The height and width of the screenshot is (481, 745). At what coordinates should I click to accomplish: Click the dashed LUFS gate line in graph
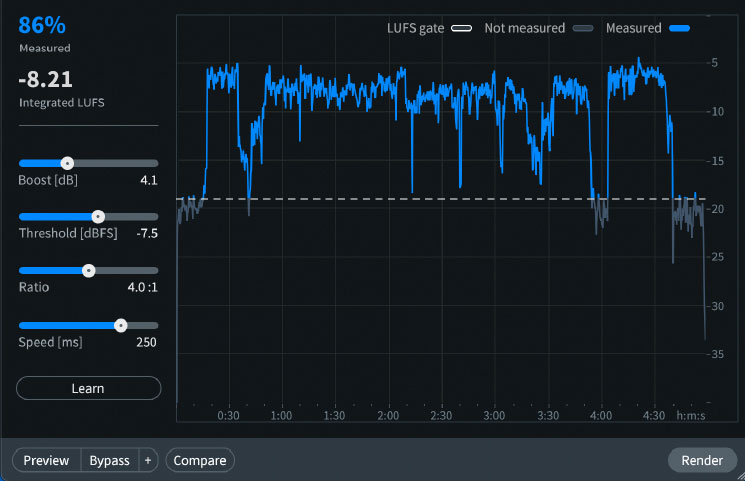pyautogui.click(x=441, y=199)
